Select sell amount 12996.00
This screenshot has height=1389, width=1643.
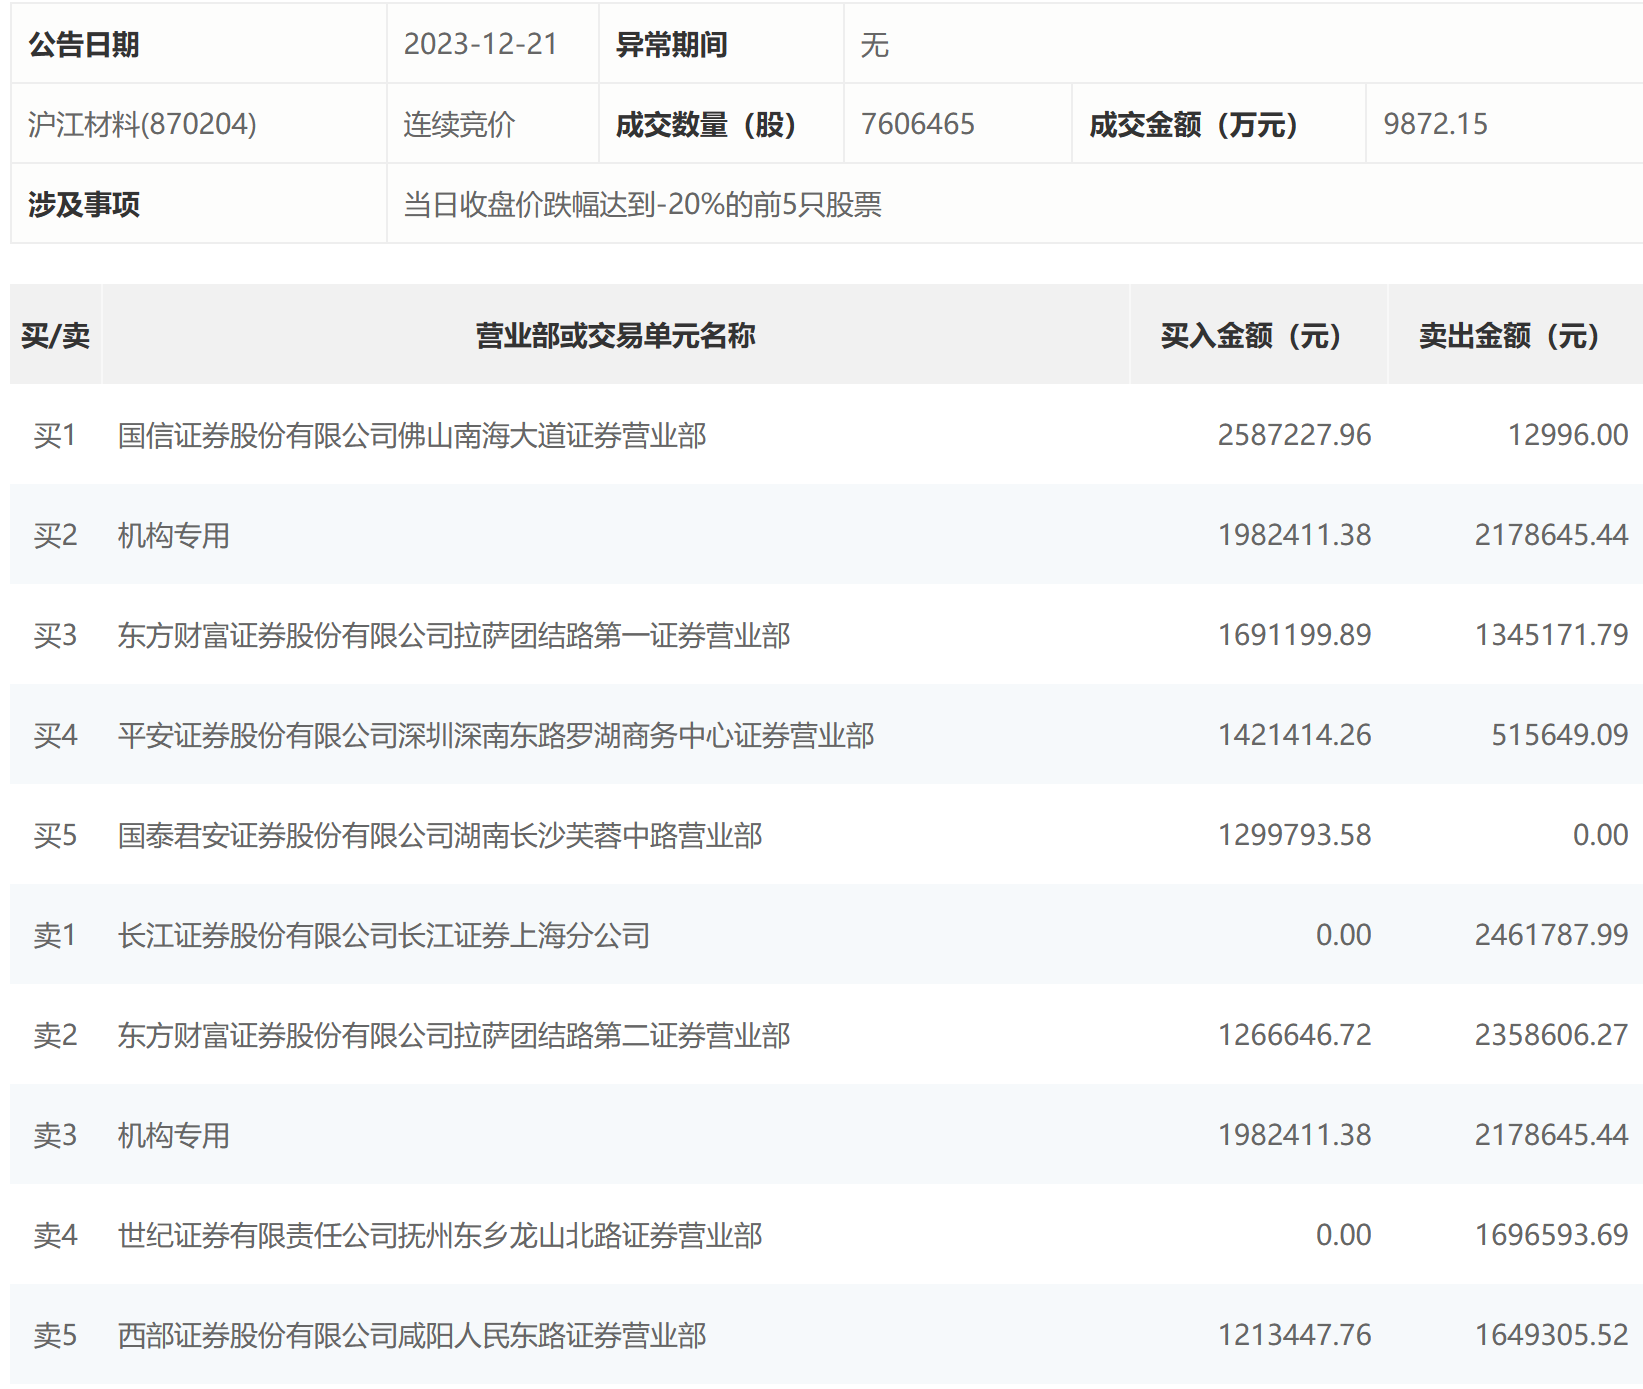pos(1568,435)
